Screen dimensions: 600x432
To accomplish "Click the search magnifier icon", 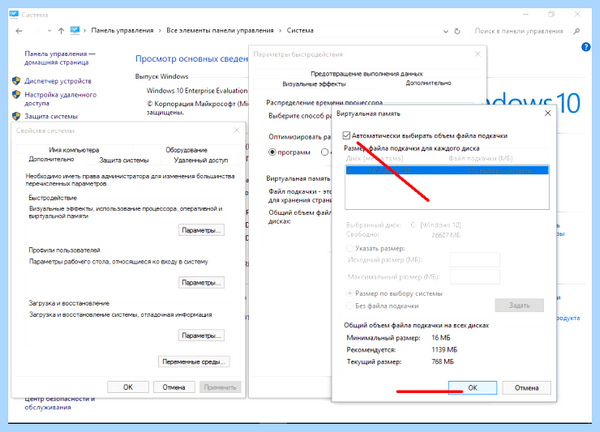I will pos(577,31).
